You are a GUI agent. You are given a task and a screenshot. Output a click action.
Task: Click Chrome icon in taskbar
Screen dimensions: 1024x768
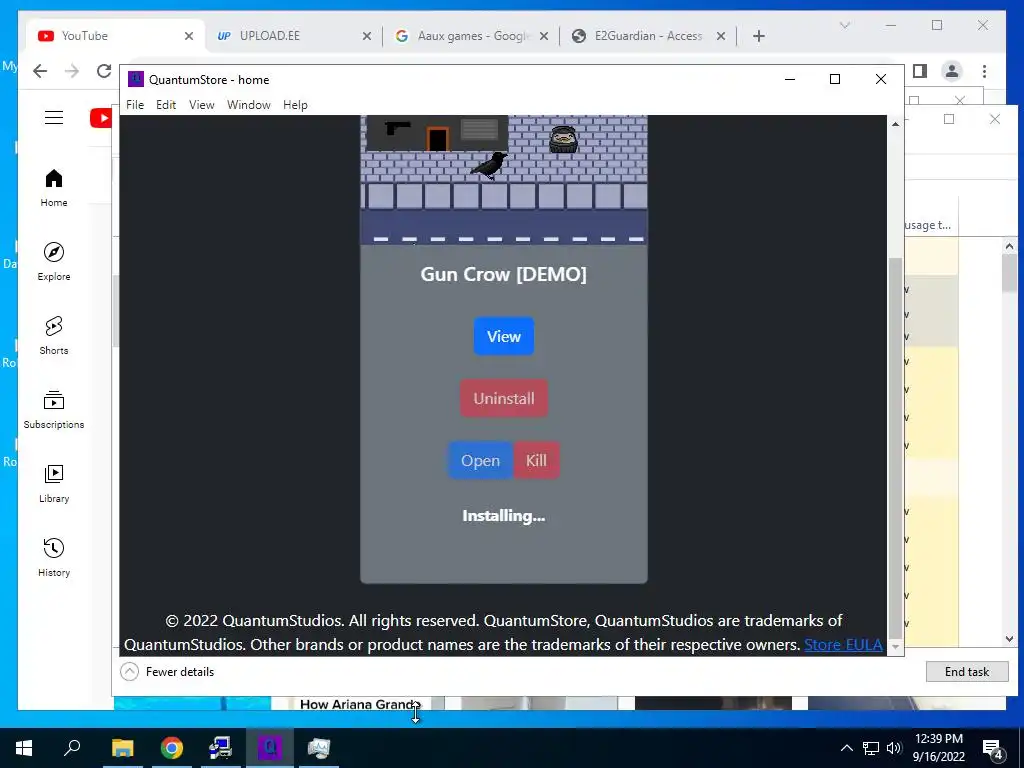tap(172, 748)
